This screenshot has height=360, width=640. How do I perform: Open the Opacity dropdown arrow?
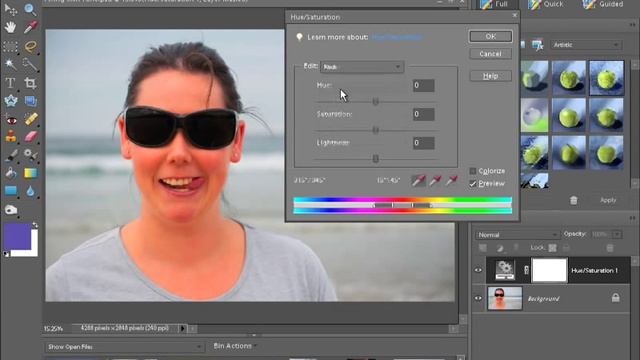pos(617,234)
